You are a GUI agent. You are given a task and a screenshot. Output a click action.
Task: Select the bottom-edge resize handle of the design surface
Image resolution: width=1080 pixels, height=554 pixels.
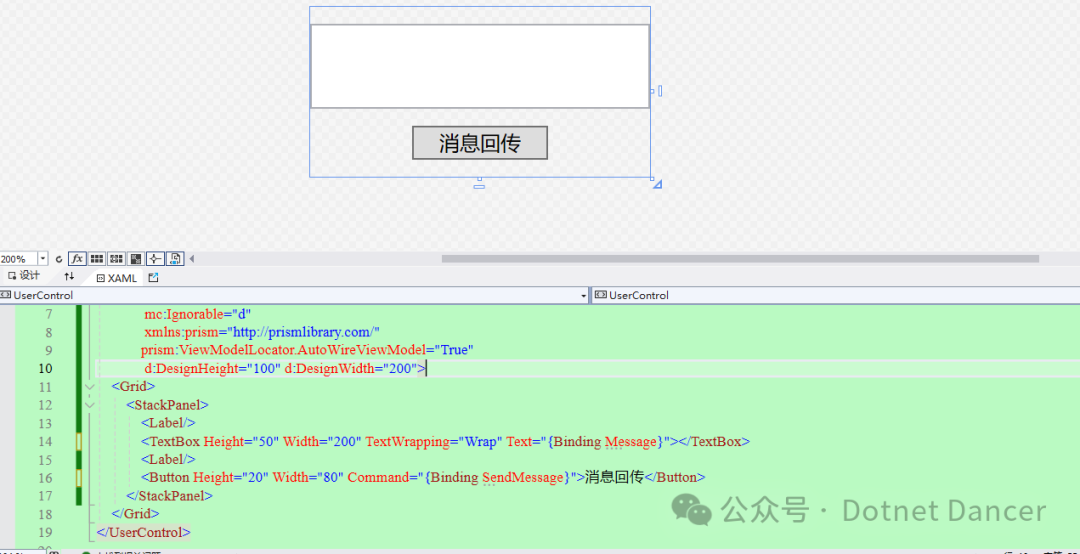point(479,186)
